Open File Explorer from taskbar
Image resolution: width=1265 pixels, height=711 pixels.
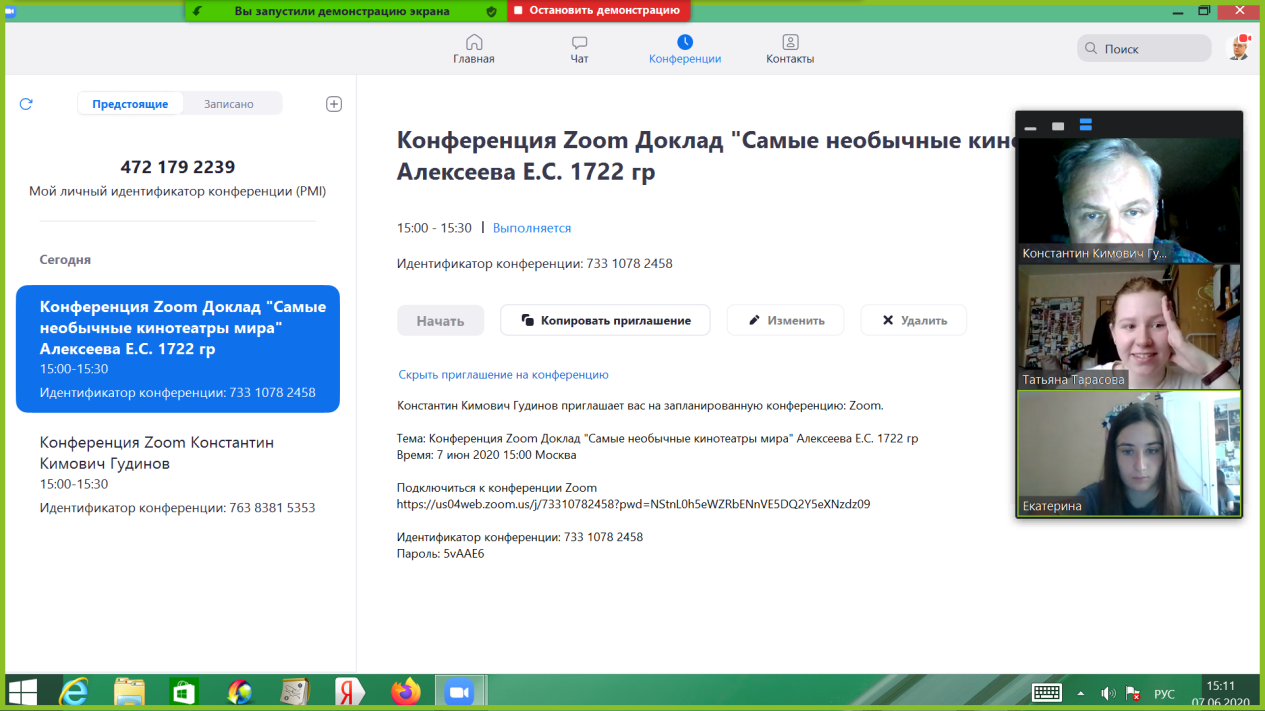[x=129, y=692]
